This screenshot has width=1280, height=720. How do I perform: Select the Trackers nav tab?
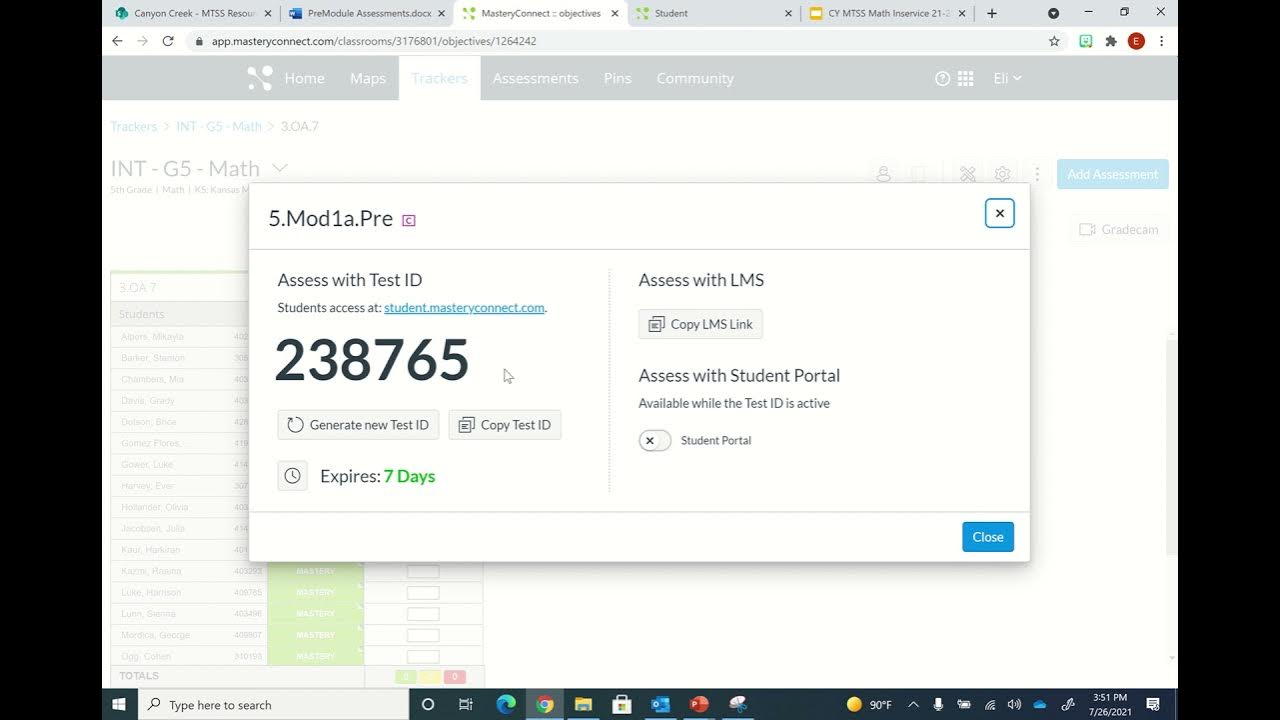click(x=439, y=78)
